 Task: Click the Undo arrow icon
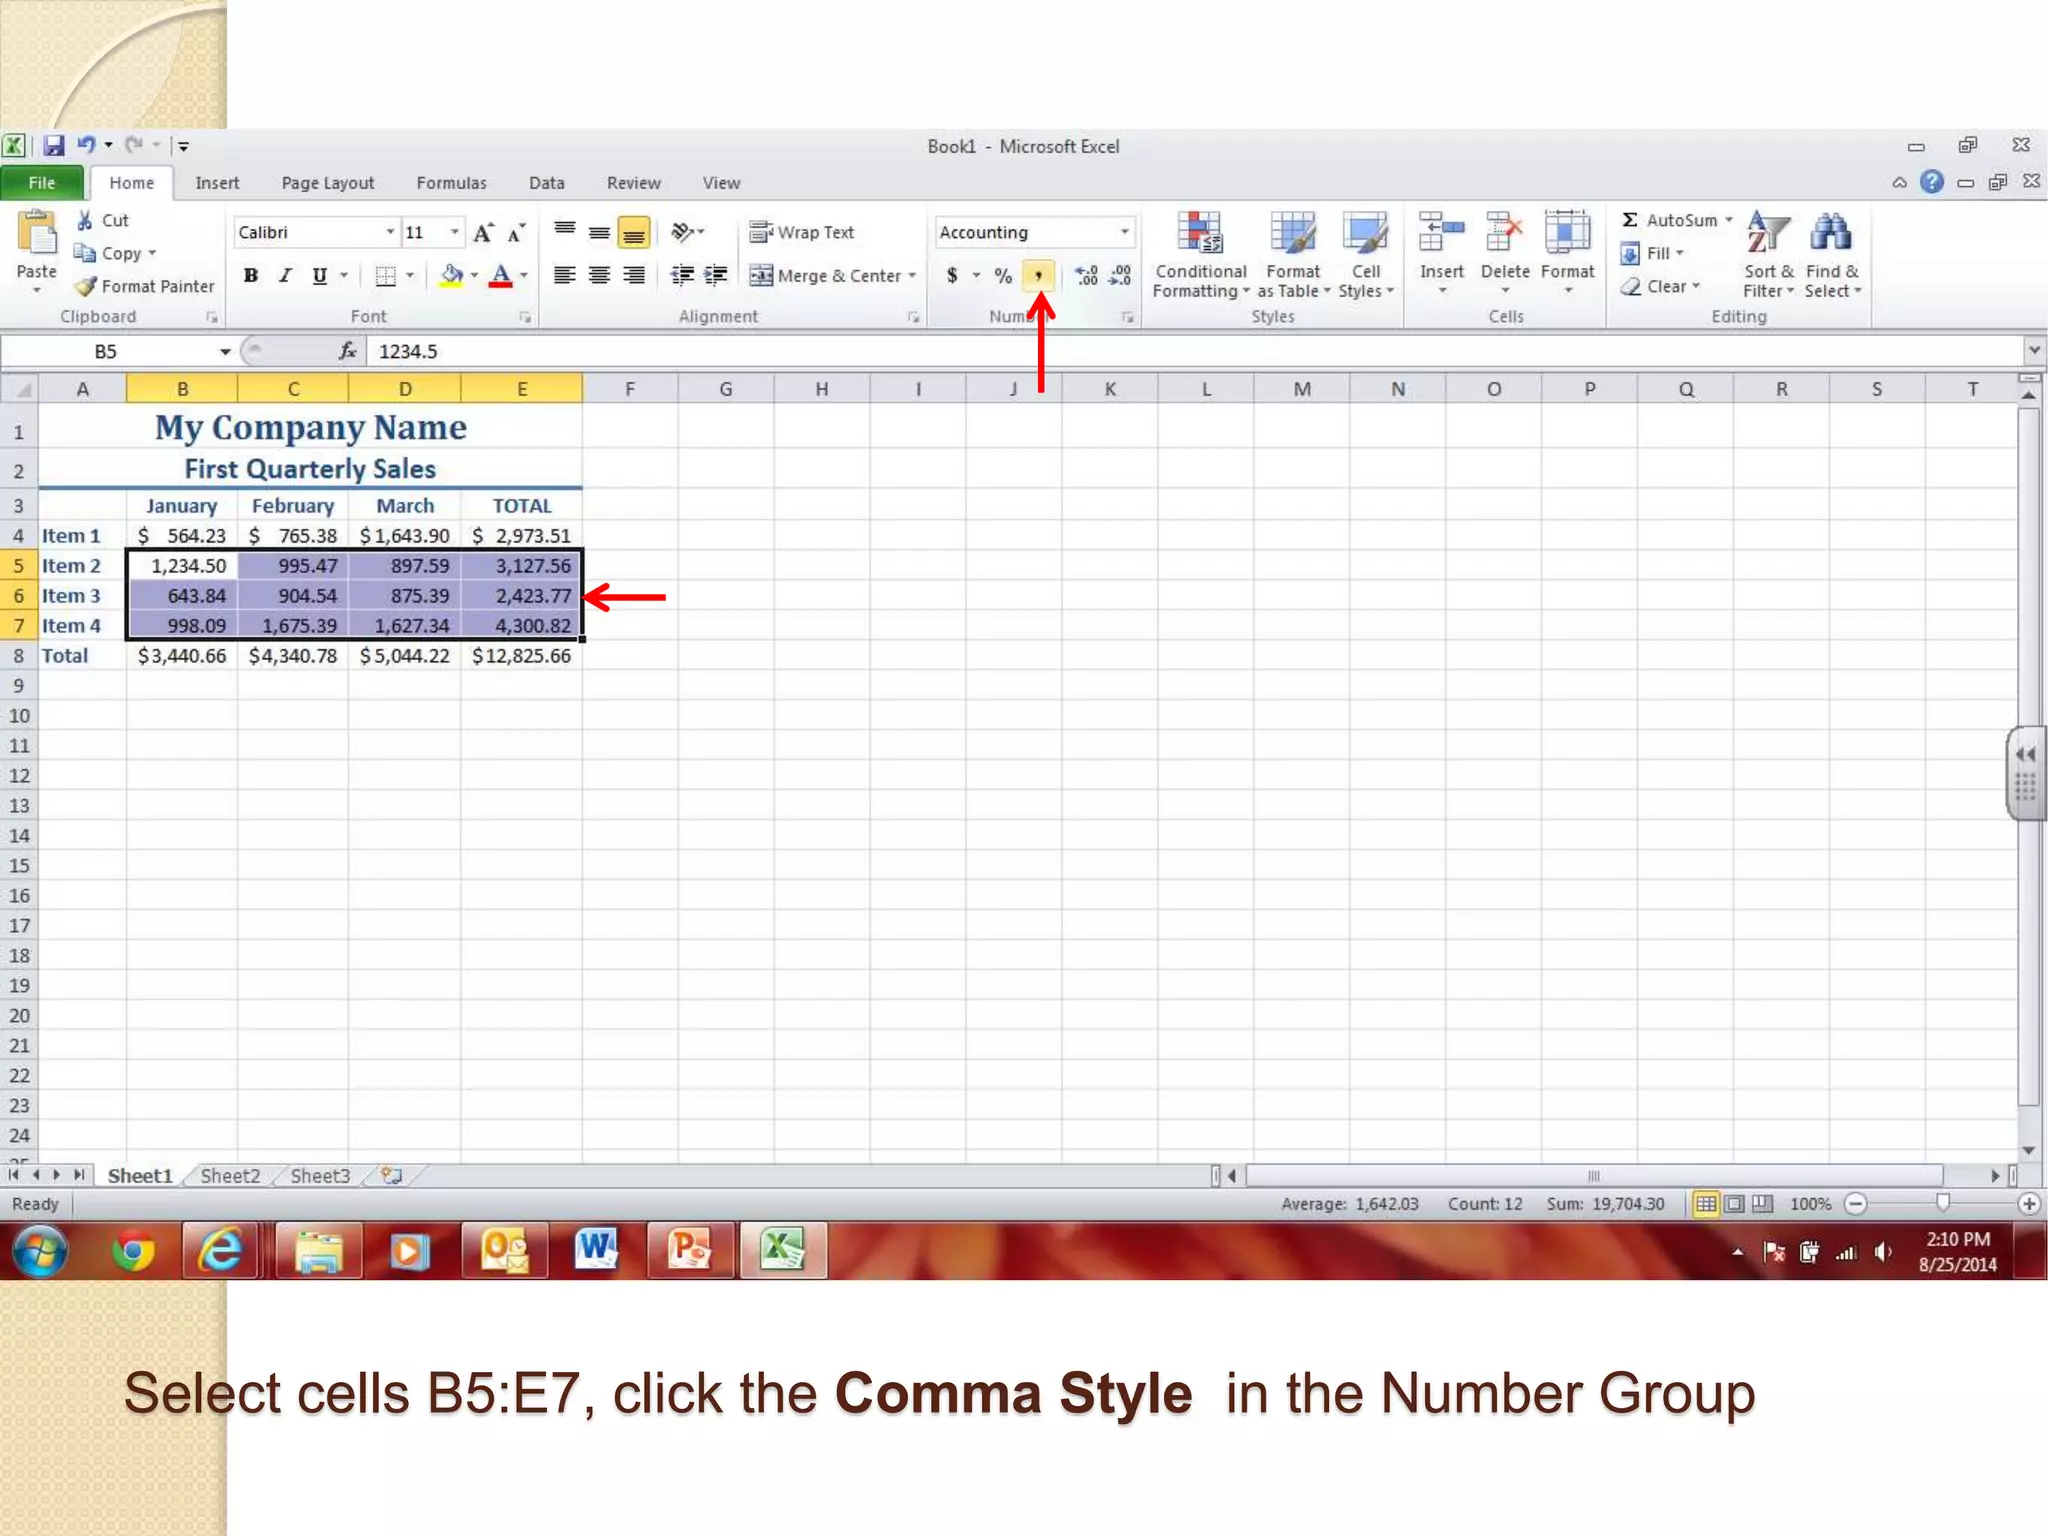(x=87, y=146)
